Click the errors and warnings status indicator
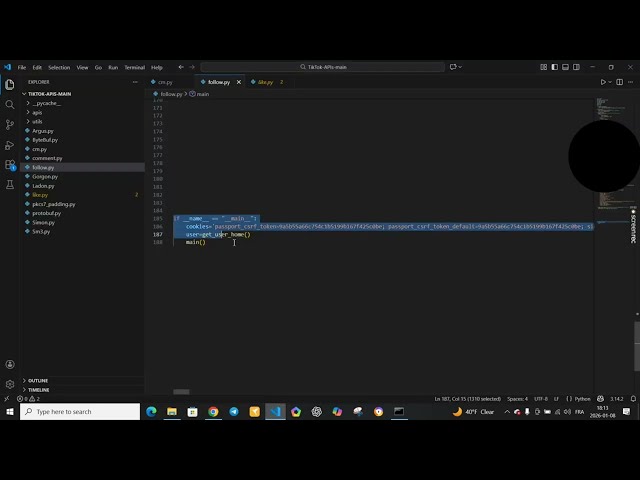The height and width of the screenshot is (480, 640). click(28, 399)
